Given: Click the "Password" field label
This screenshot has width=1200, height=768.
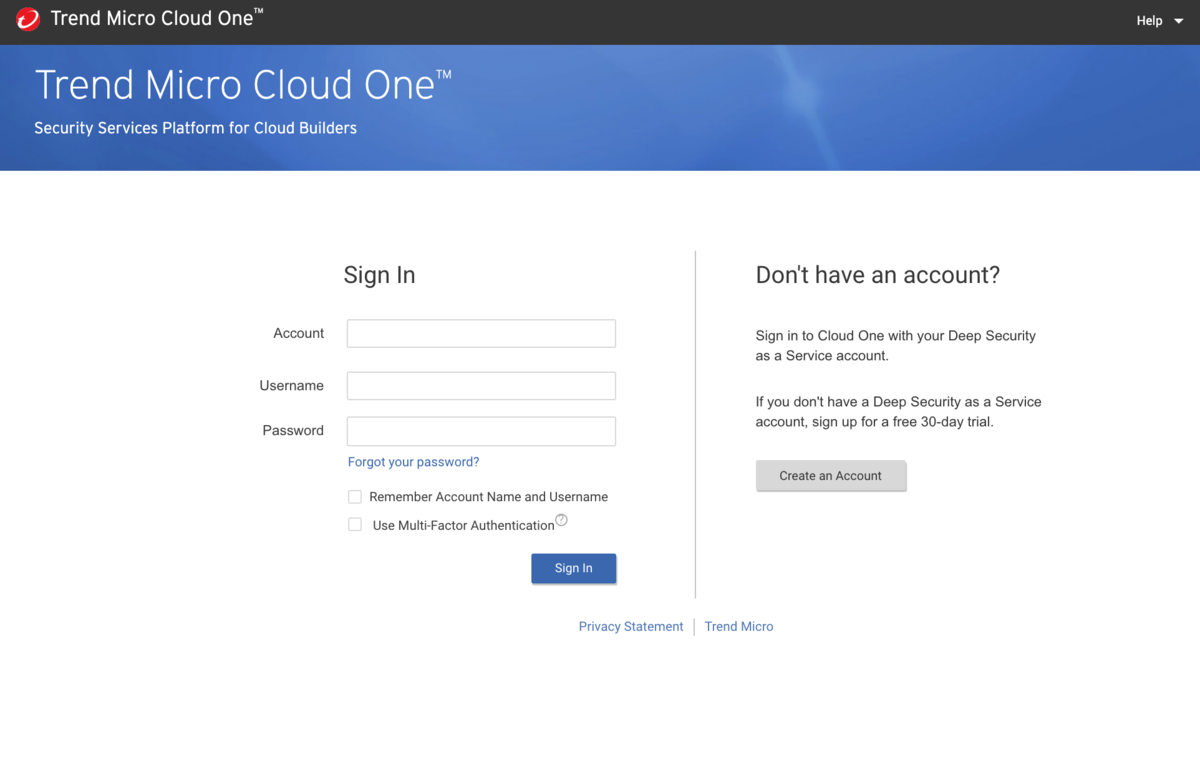Looking at the screenshot, I should click(x=293, y=431).
